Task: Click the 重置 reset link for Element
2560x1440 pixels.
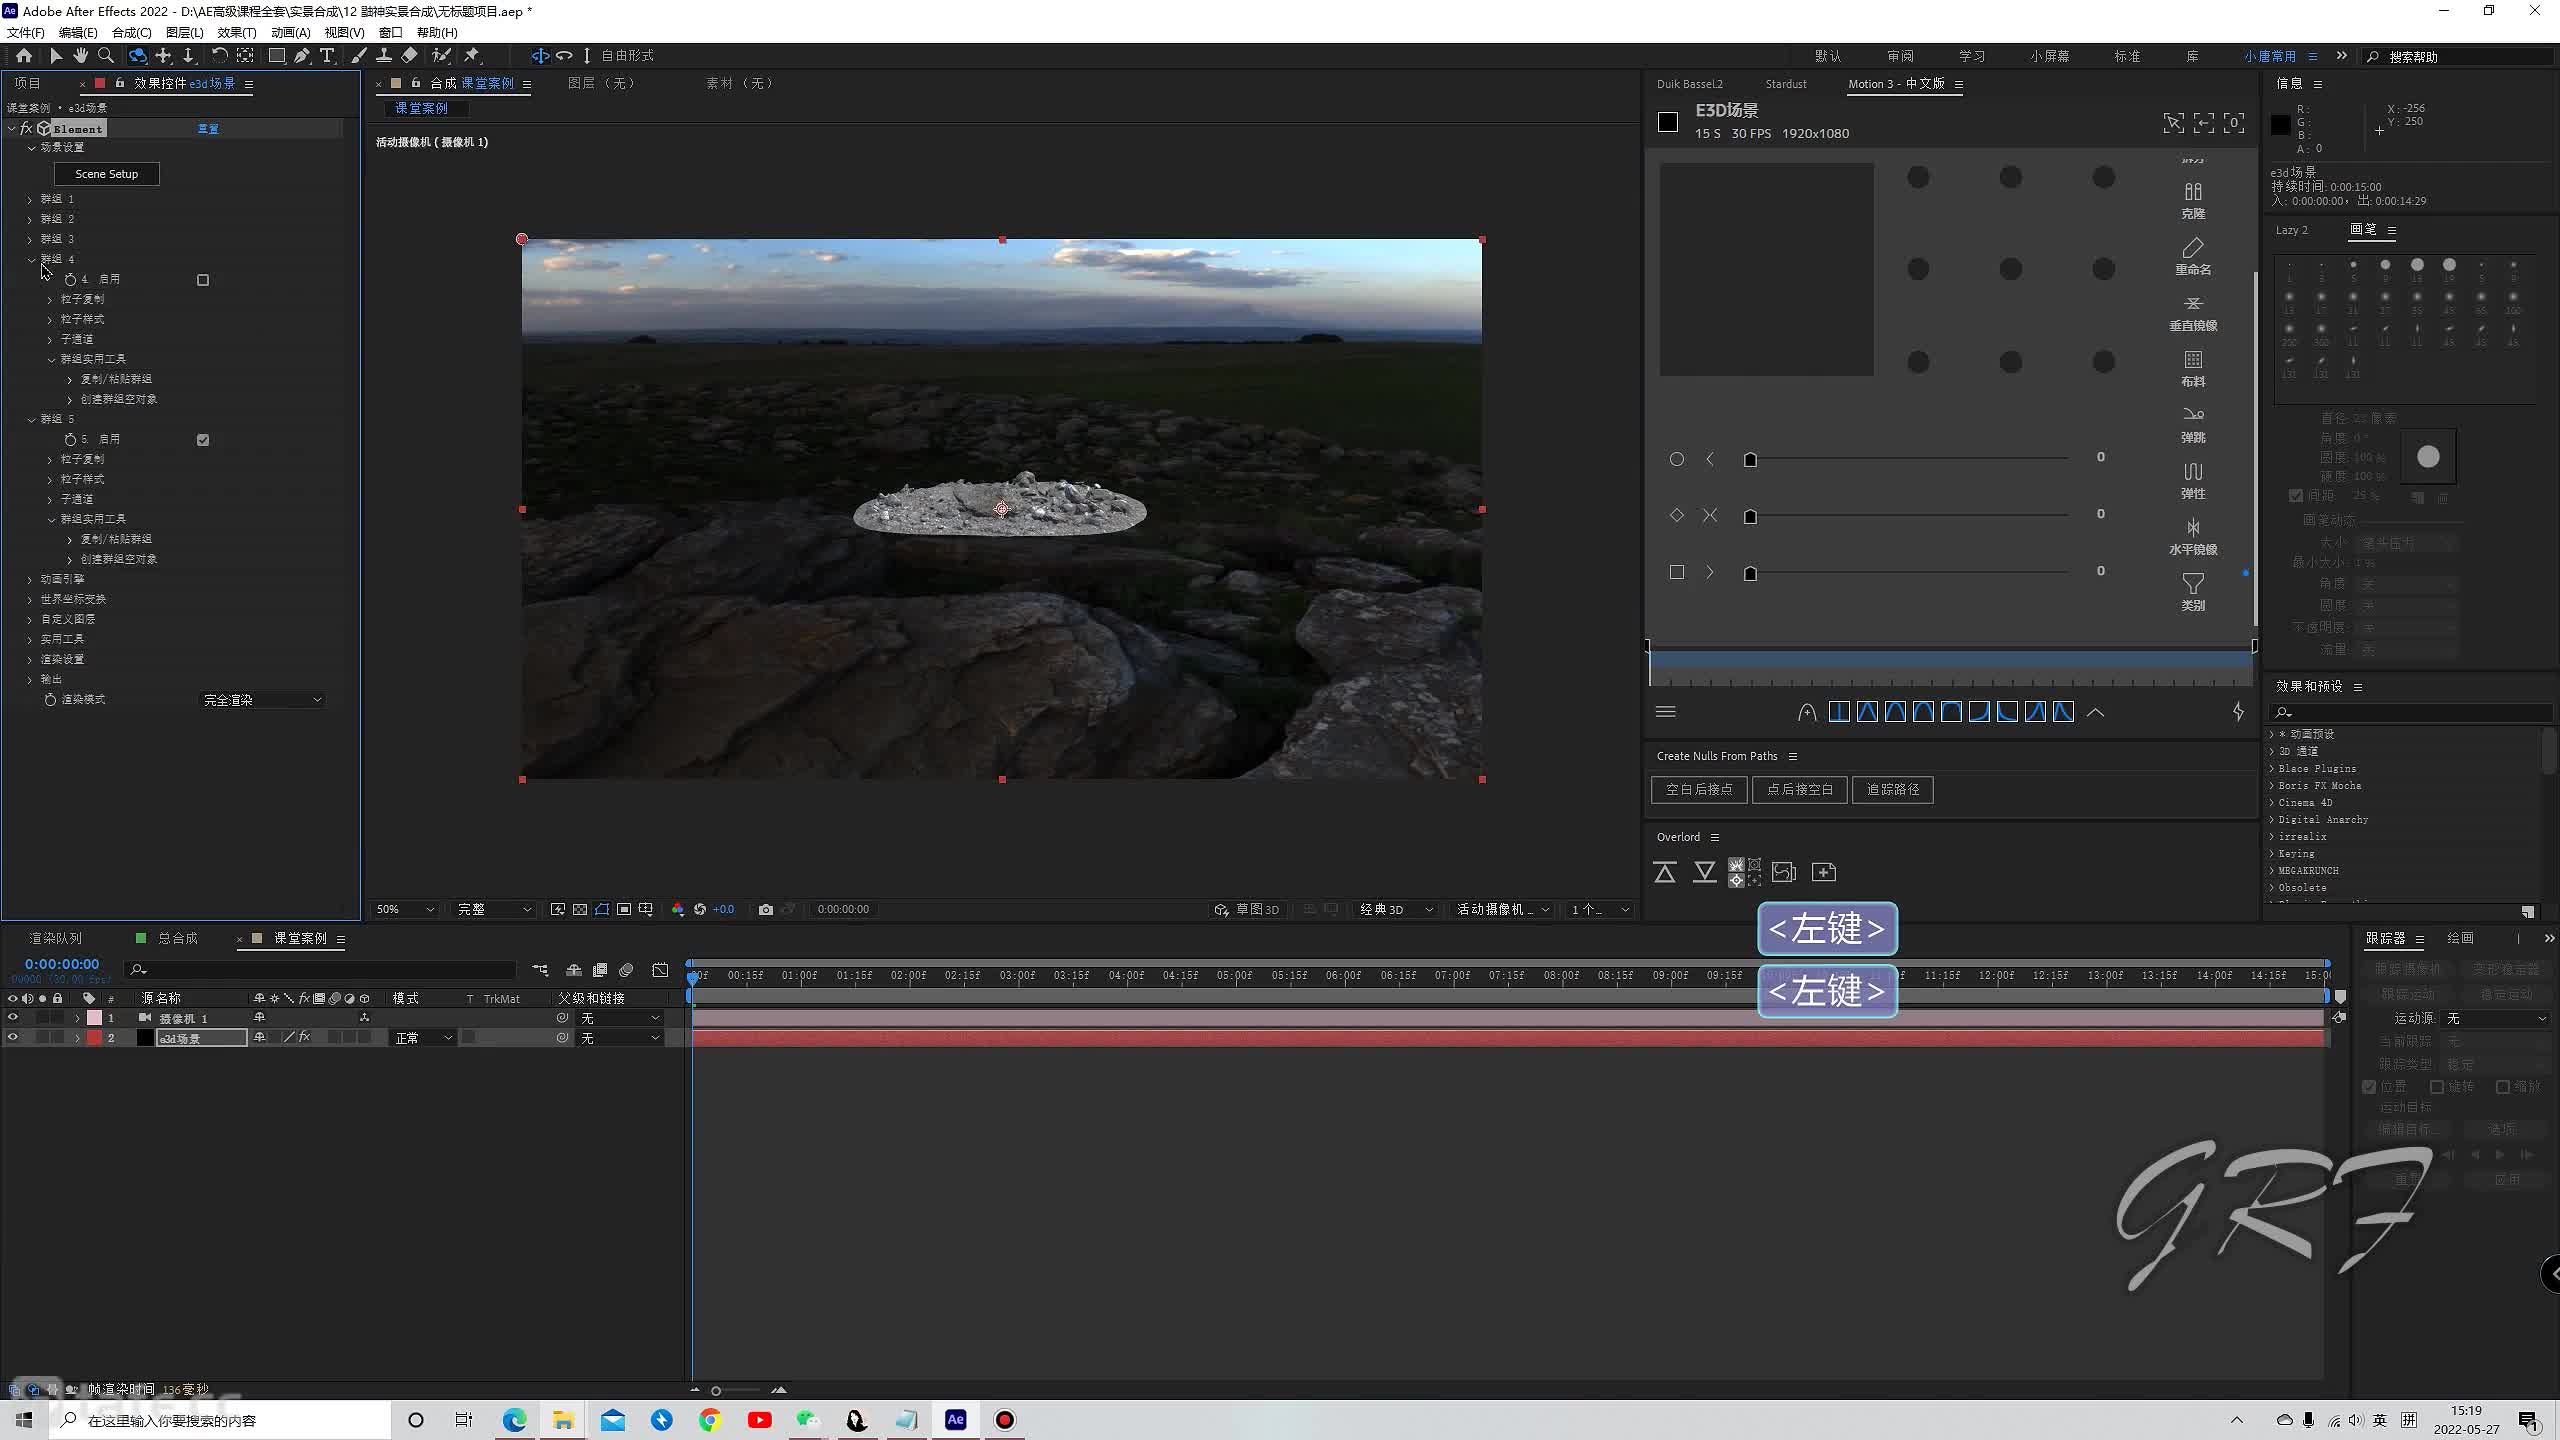Action: pos(208,129)
